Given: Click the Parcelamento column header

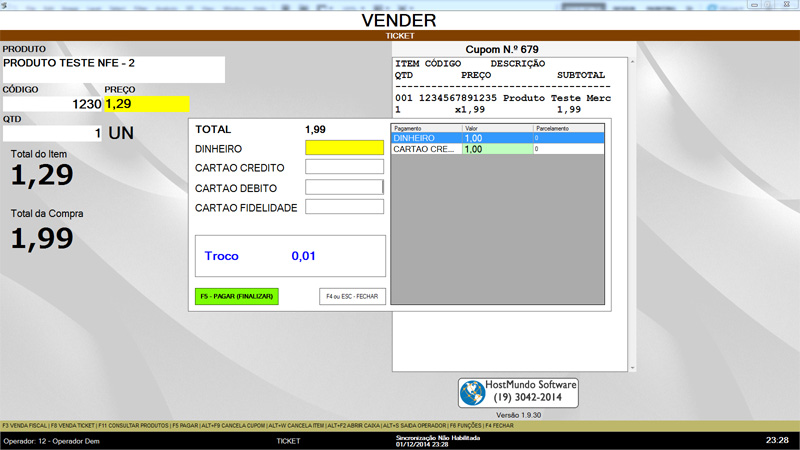Looking at the screenshot, I should click(568, 128).
